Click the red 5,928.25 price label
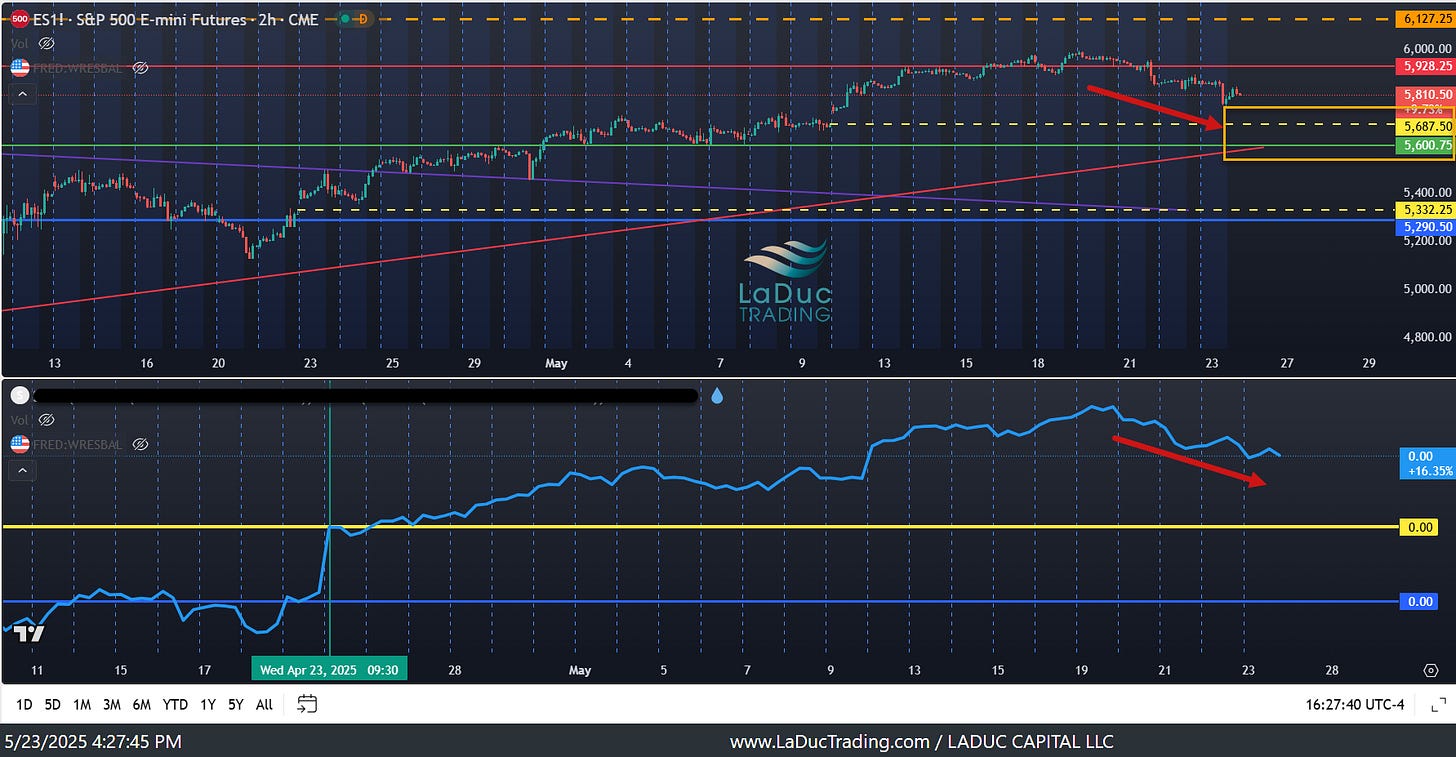The width and height of the screenshot is (1456, 757). point(1424,66)
